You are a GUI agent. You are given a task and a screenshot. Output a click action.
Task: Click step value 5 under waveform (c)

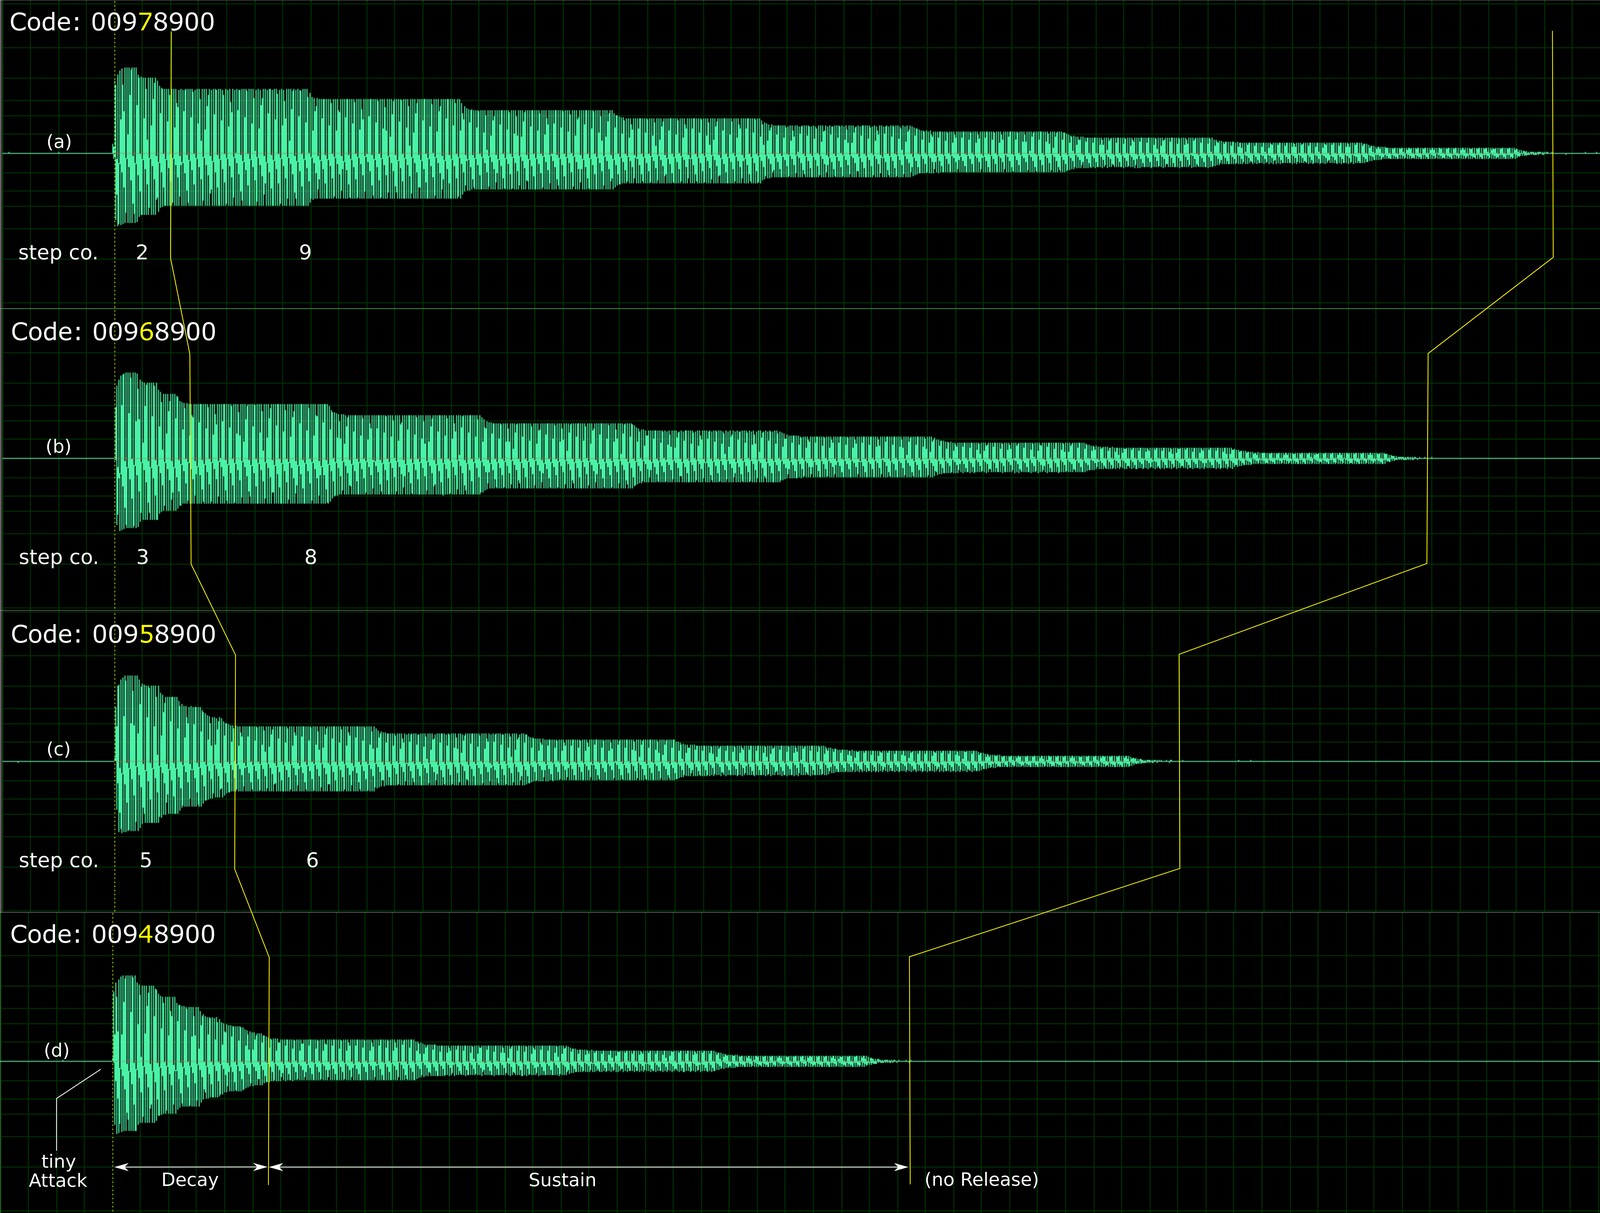click(x=146, y=860)
